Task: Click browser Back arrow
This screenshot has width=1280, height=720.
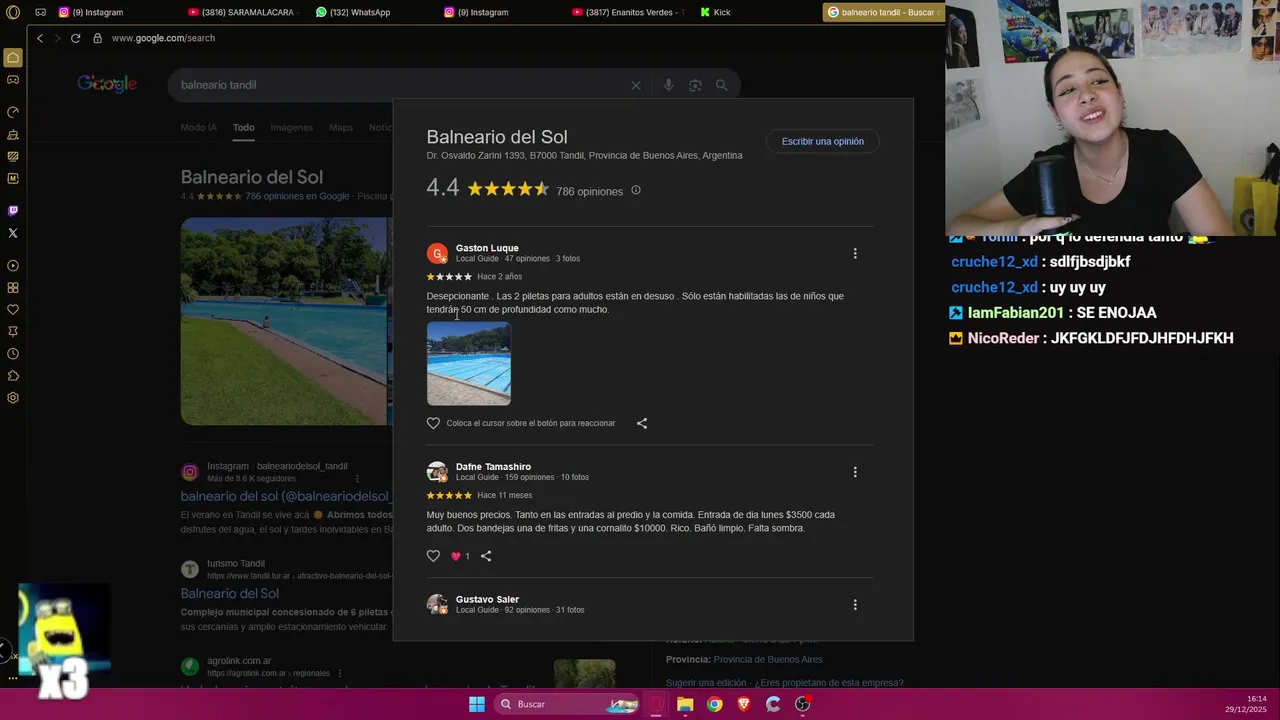Action: click(x=40, y=38)
